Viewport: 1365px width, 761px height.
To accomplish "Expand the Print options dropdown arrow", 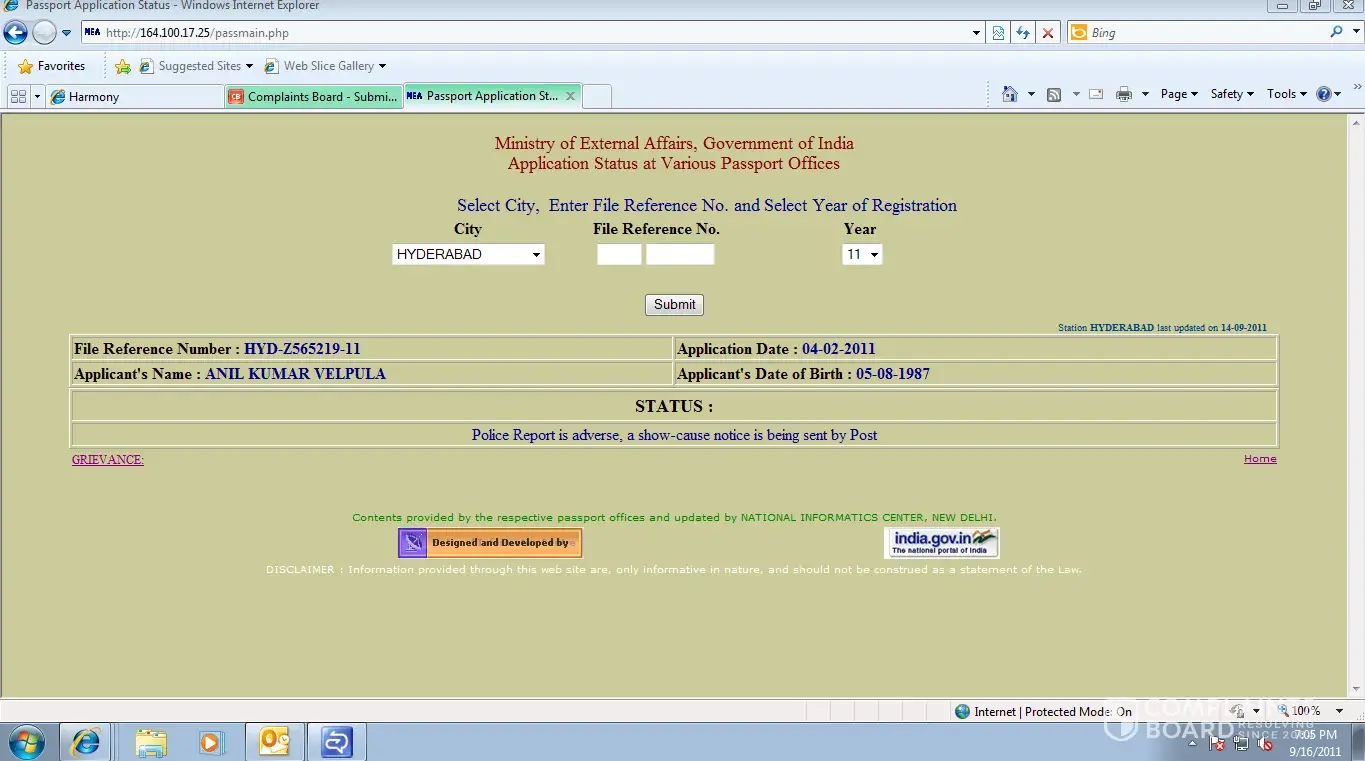I will 1145,94.
